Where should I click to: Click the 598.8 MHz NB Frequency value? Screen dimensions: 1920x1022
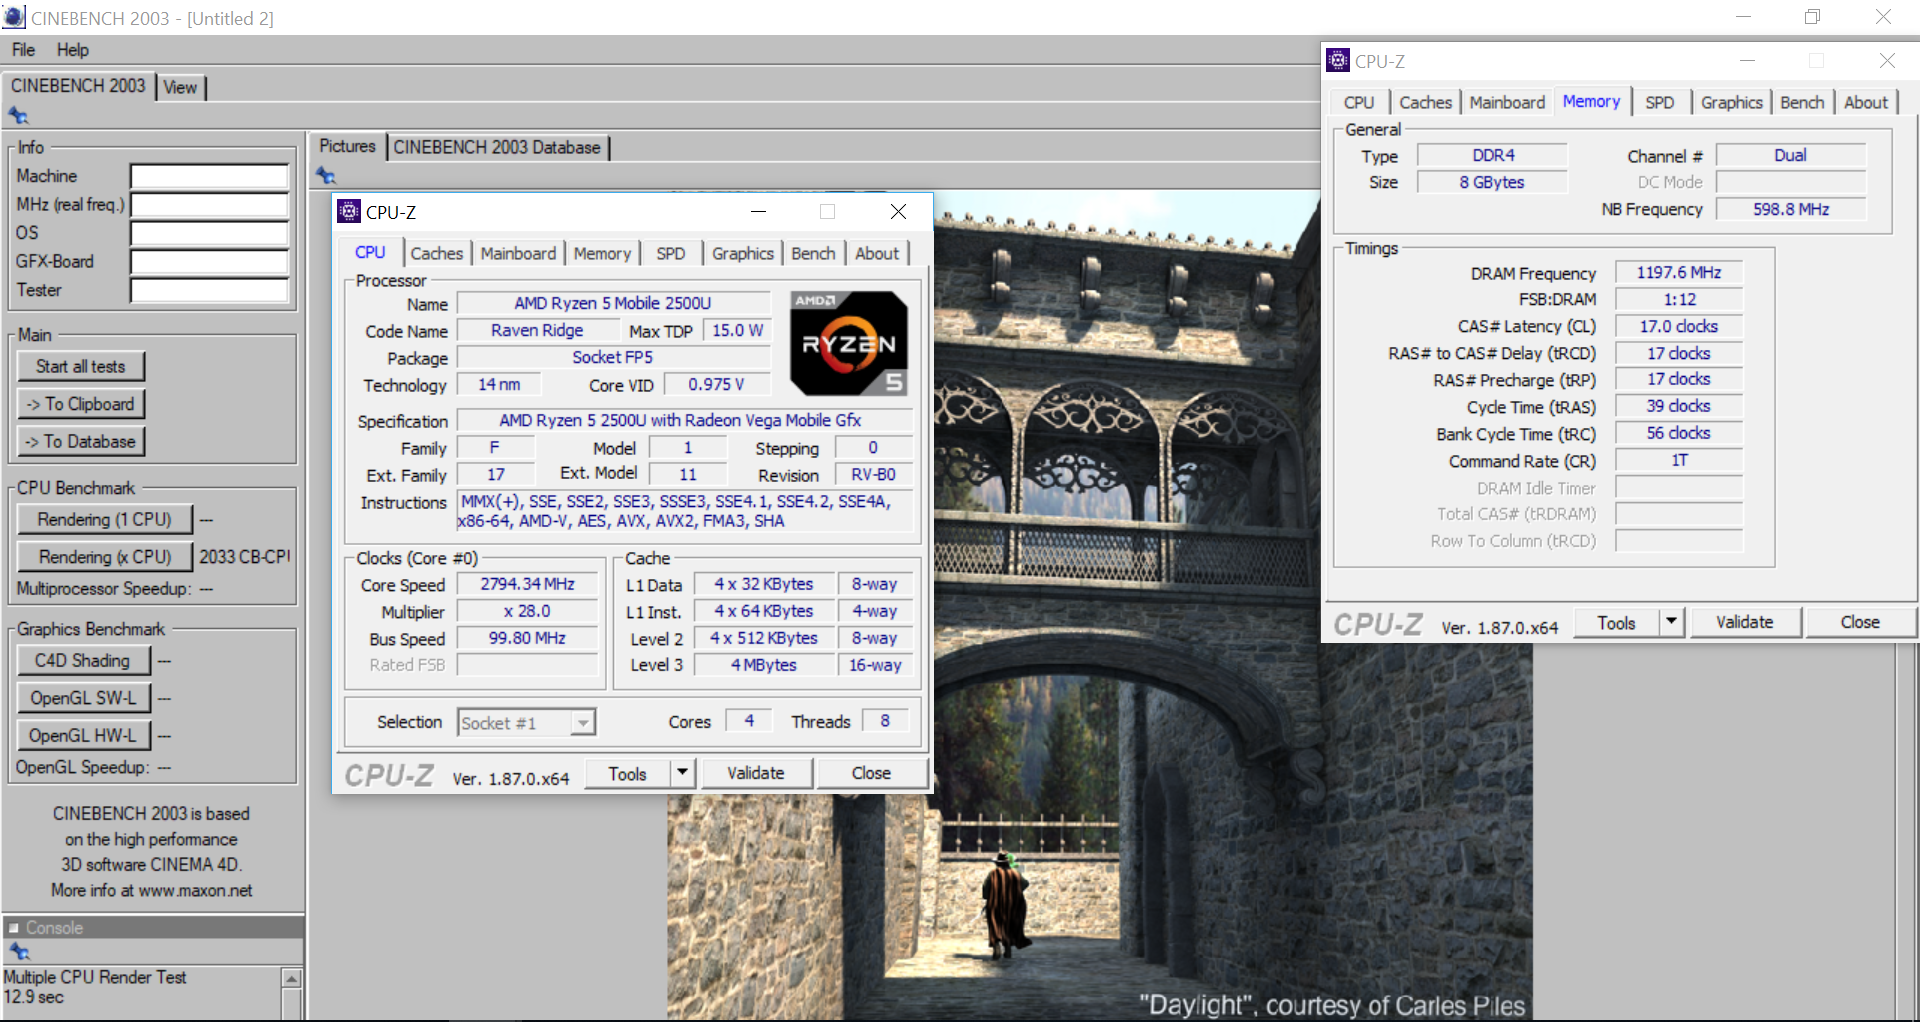(1791, 209)
